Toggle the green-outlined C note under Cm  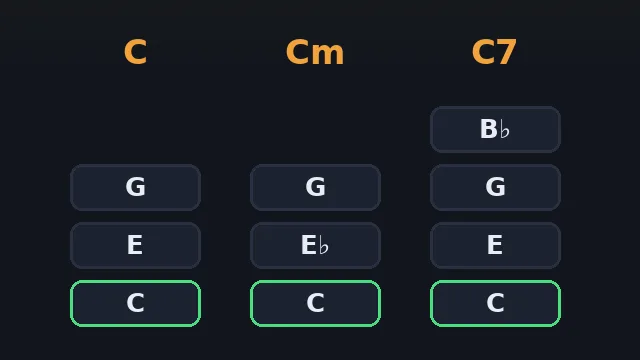(316, 303)
